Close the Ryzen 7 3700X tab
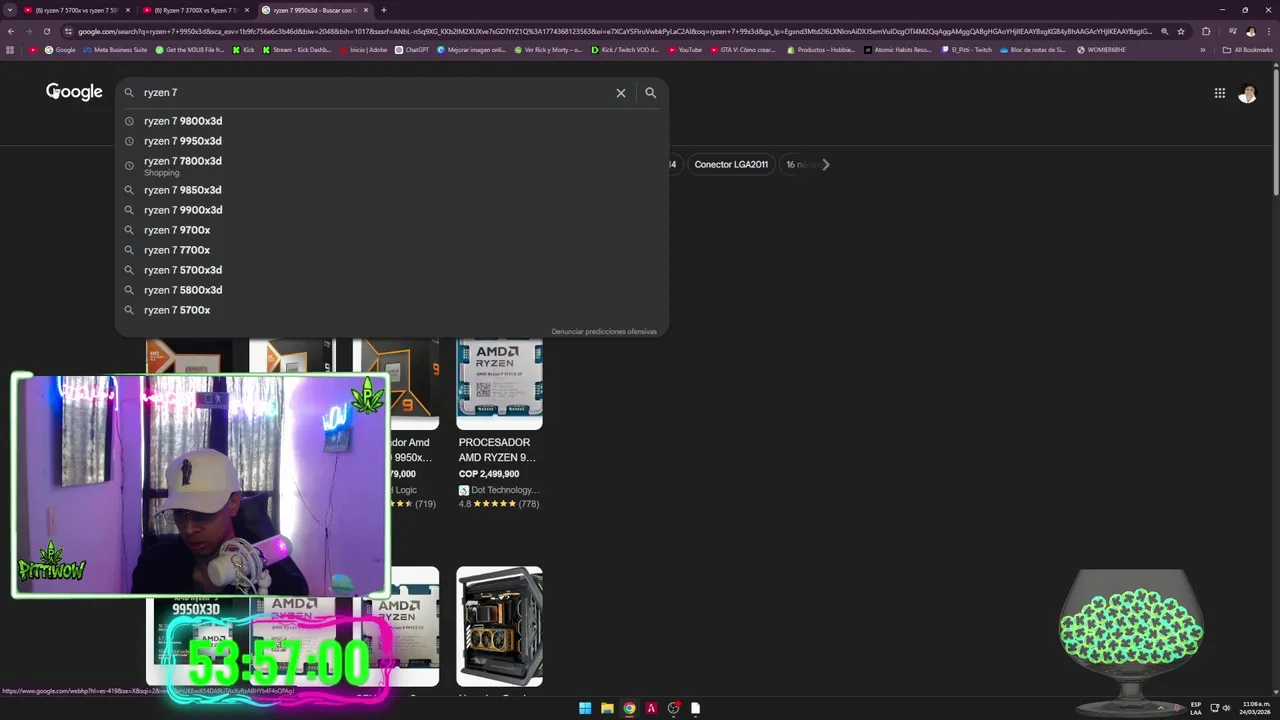The width and height of the screenshot is (1280, 720). 247,10
